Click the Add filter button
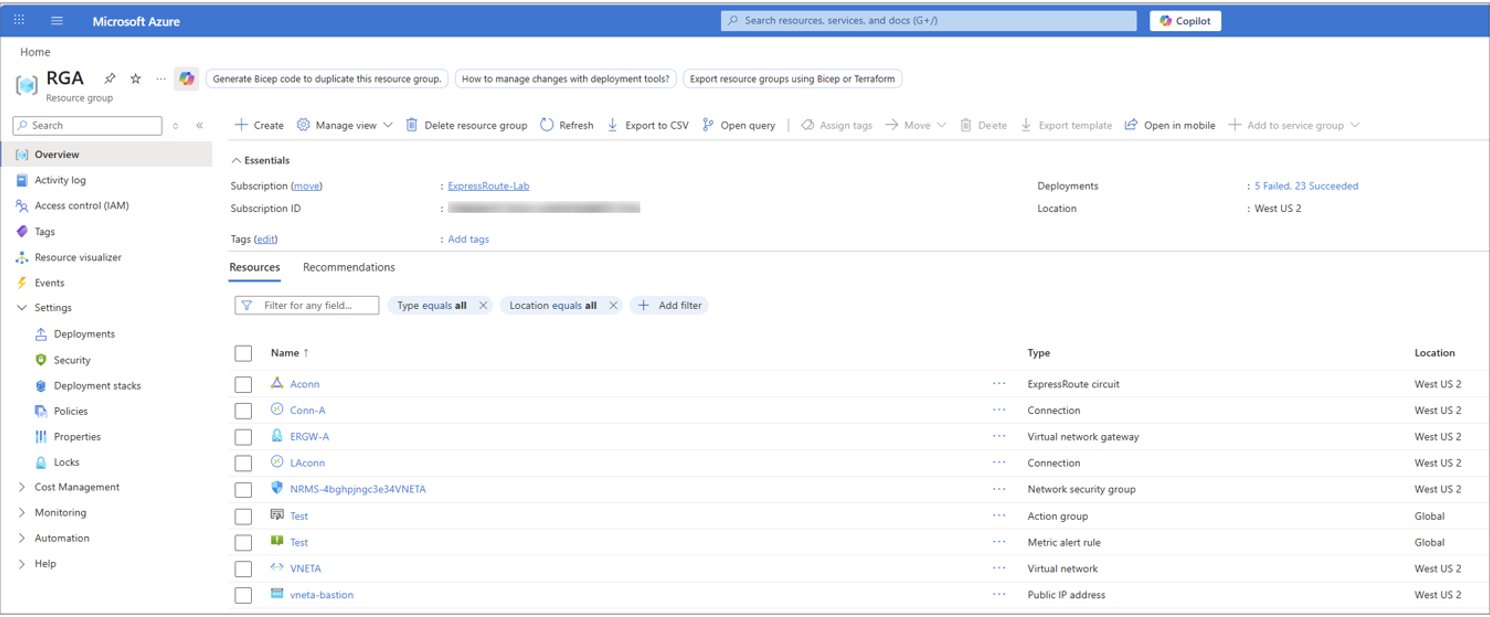 669,306
